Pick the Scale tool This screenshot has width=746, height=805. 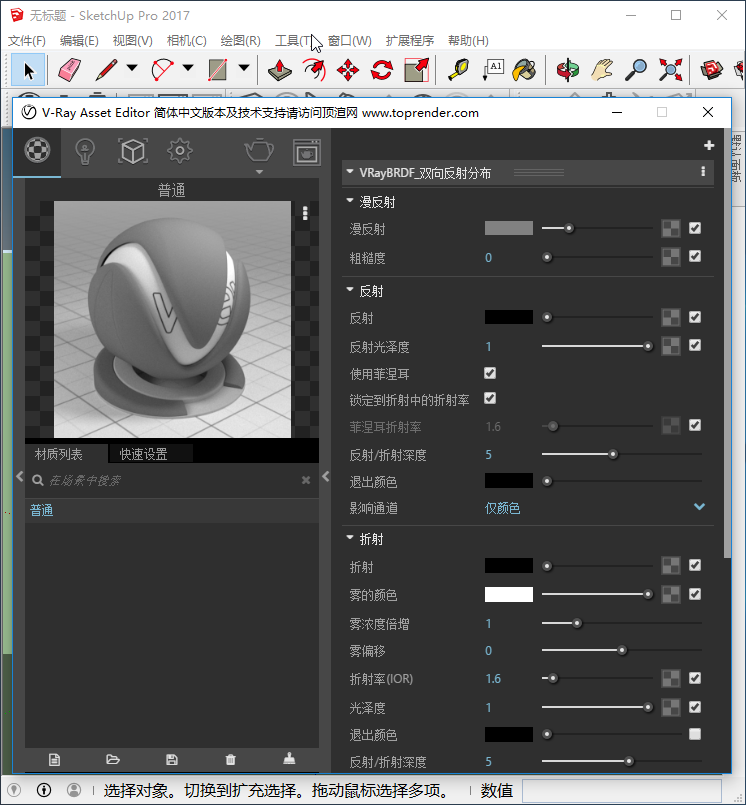click(x=416, y=70)
